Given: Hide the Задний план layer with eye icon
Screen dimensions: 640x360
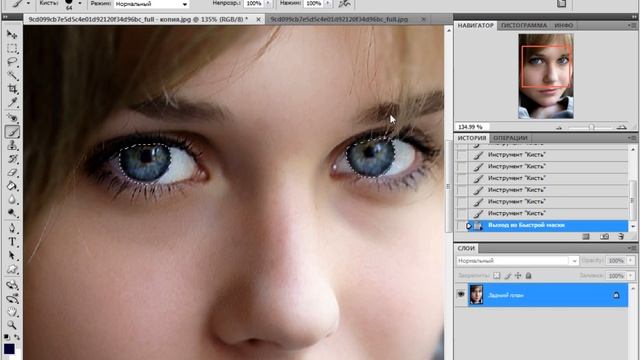Looking at the screenshot, I should coord(461,294).
